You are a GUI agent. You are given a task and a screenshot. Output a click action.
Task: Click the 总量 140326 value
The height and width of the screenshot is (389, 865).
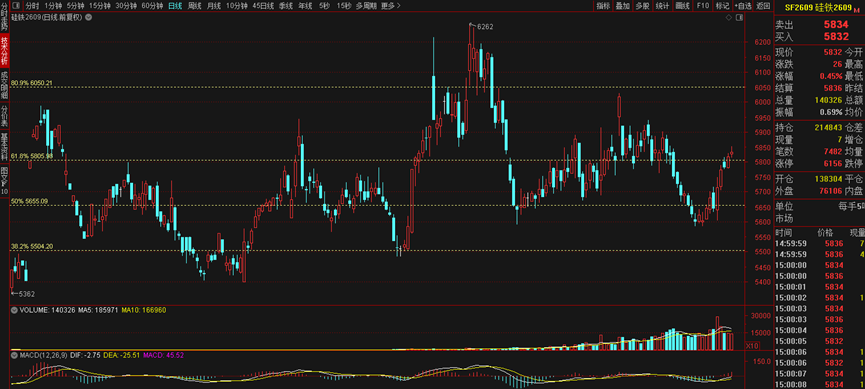[828, 100]
